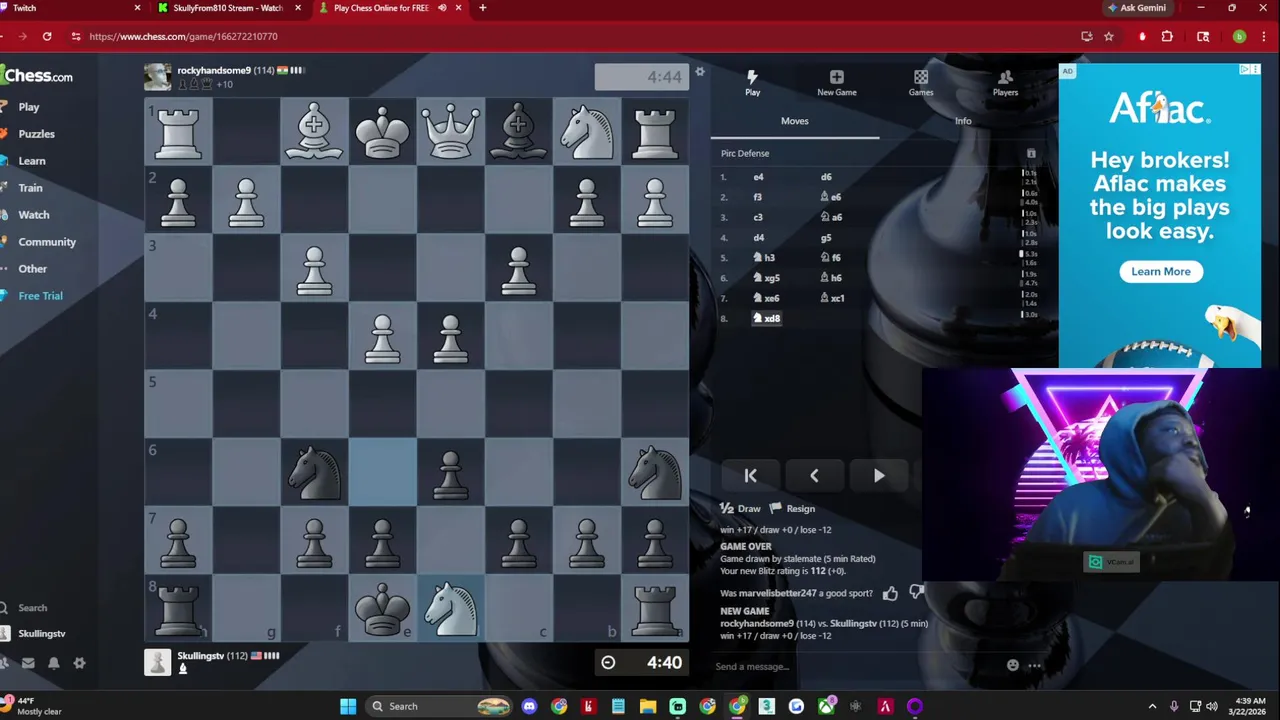The width and height of the screenshot is (1280, 720).
Task: Open browser side panel icon
Action: tap(1203, 36)
